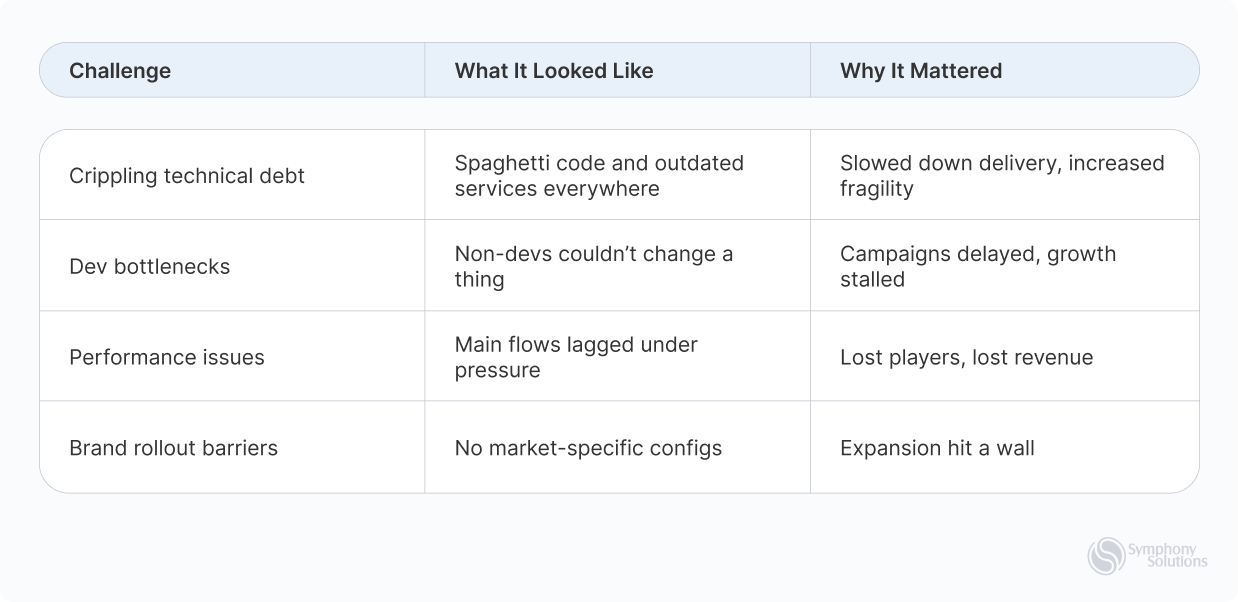Click the word pressure in Performance row
This screenshot has width=1238, height=602.
pos(498,371)
